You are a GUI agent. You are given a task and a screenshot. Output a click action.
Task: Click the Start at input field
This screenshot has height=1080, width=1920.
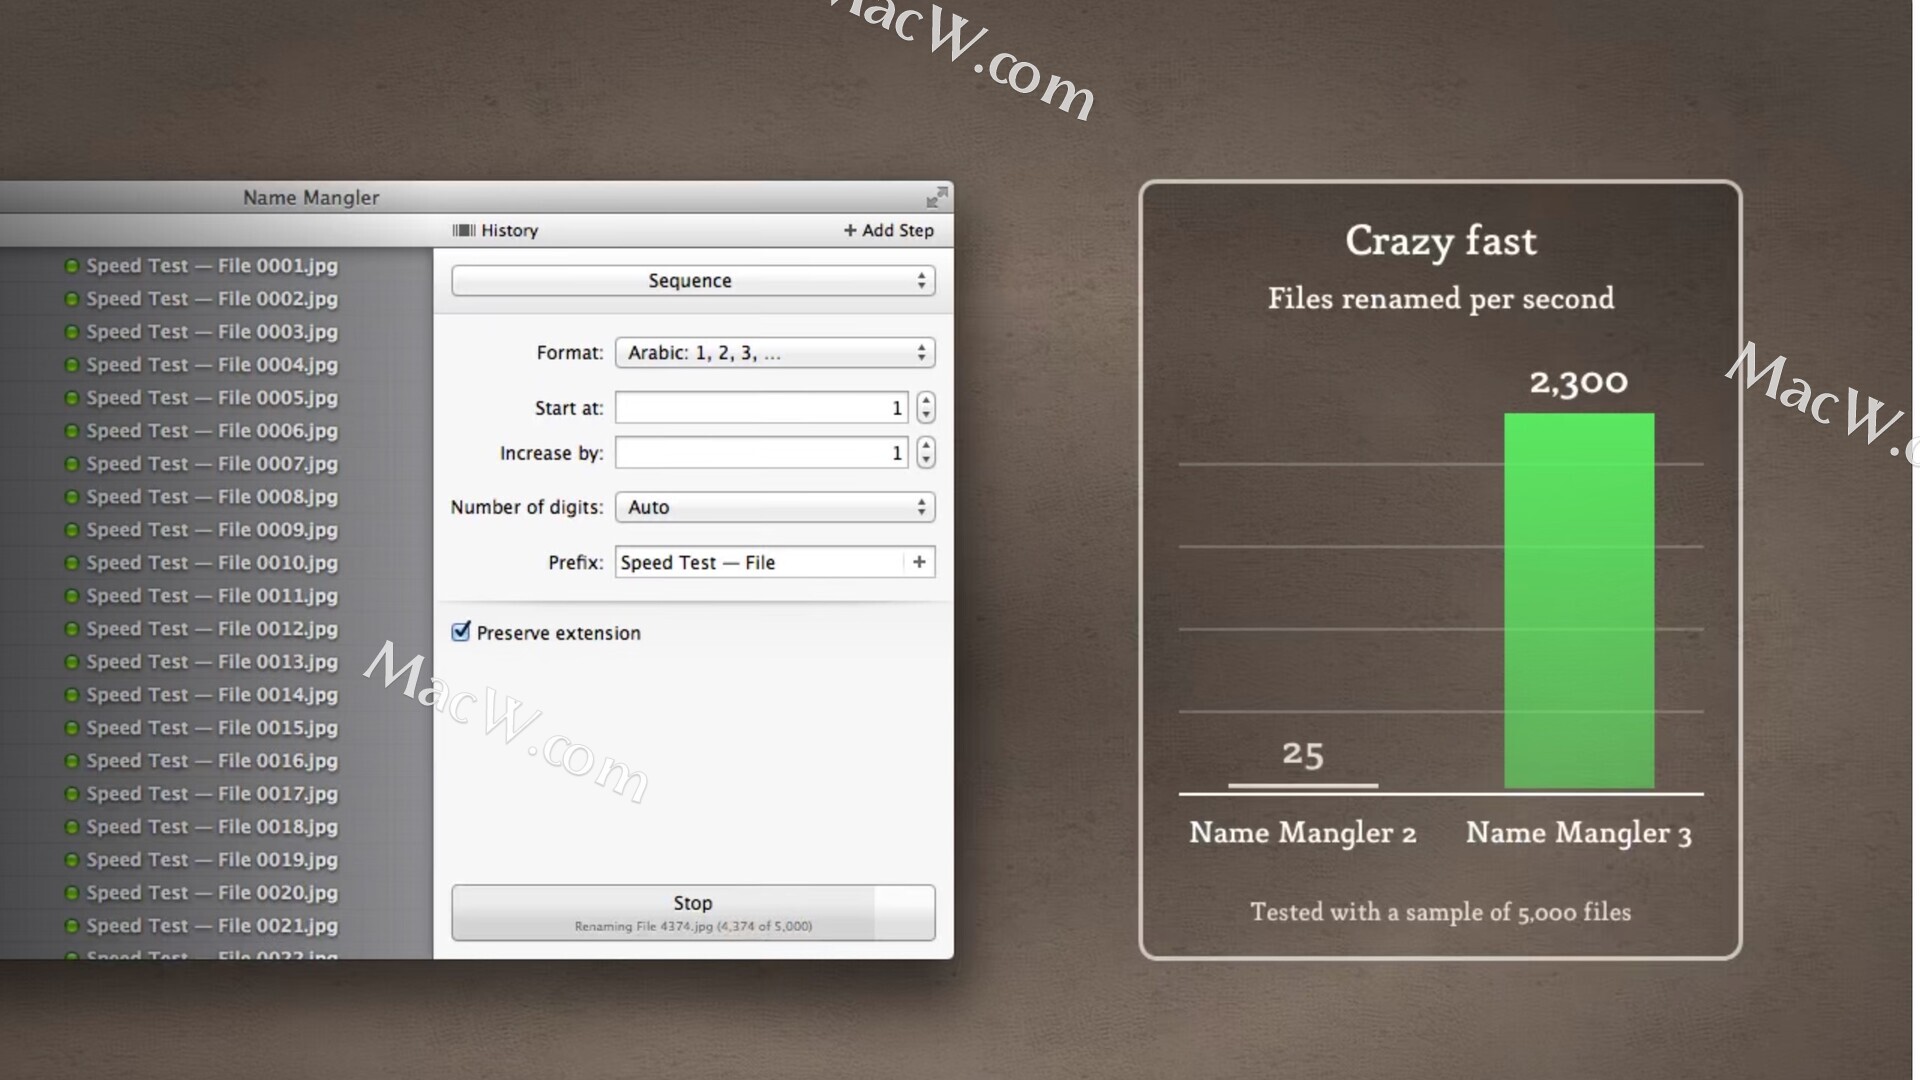click(x=761, y=408)
